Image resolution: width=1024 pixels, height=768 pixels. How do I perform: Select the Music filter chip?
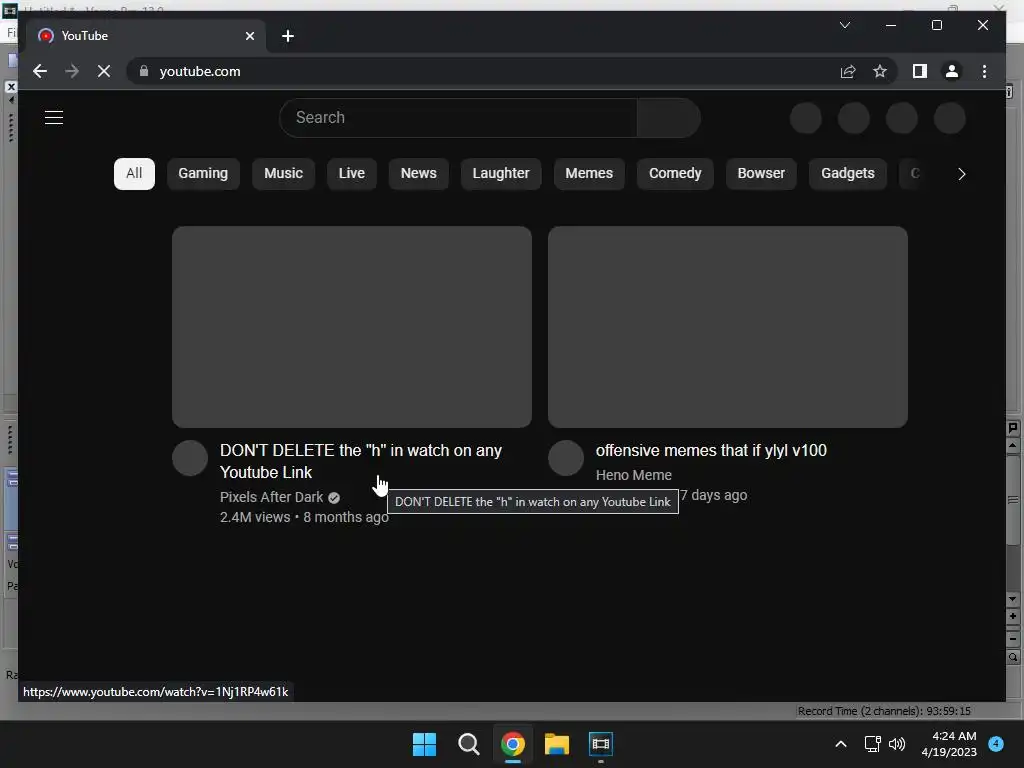pyautogui.click(x=283, y=174)
